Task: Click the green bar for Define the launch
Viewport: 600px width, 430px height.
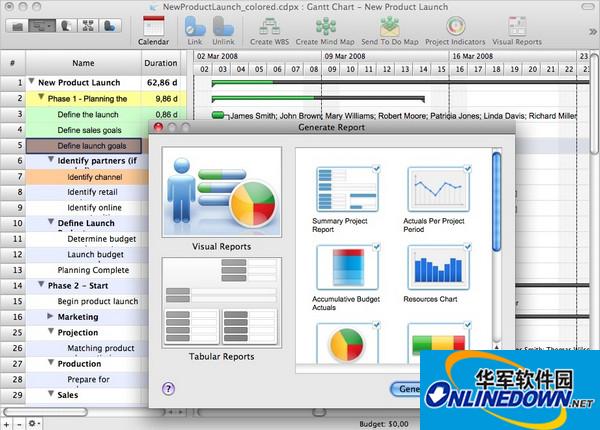Action: [x=218, y=115]
